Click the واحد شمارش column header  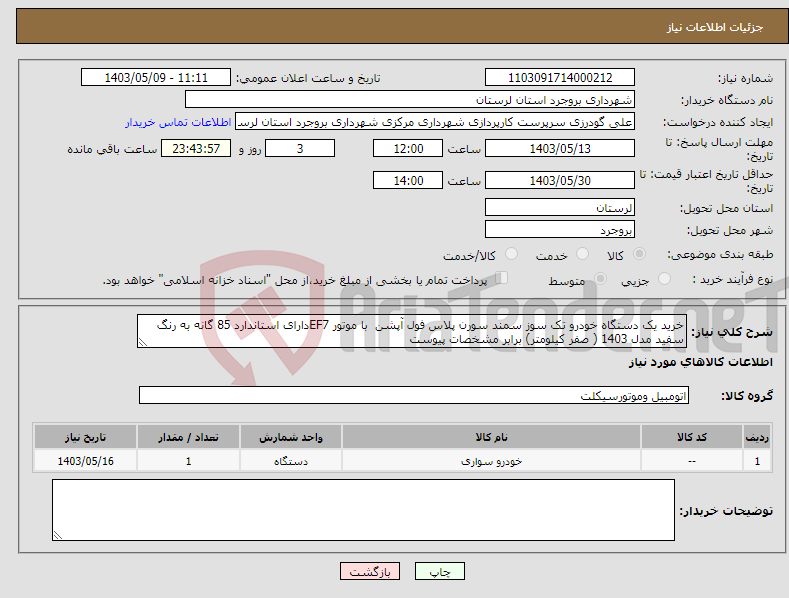[x=291, y=437]
